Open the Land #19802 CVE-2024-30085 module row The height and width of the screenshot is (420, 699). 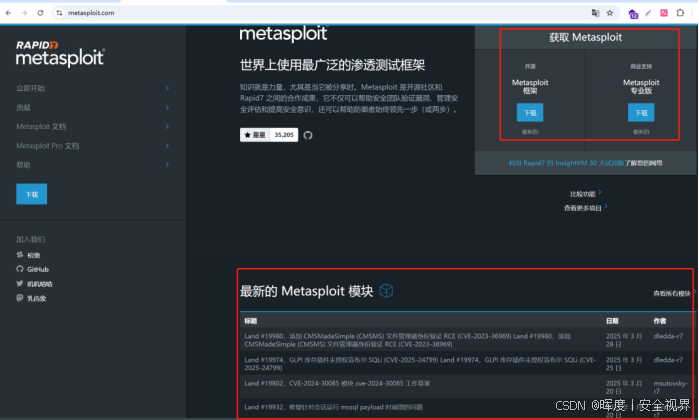[x=467, y=387]
